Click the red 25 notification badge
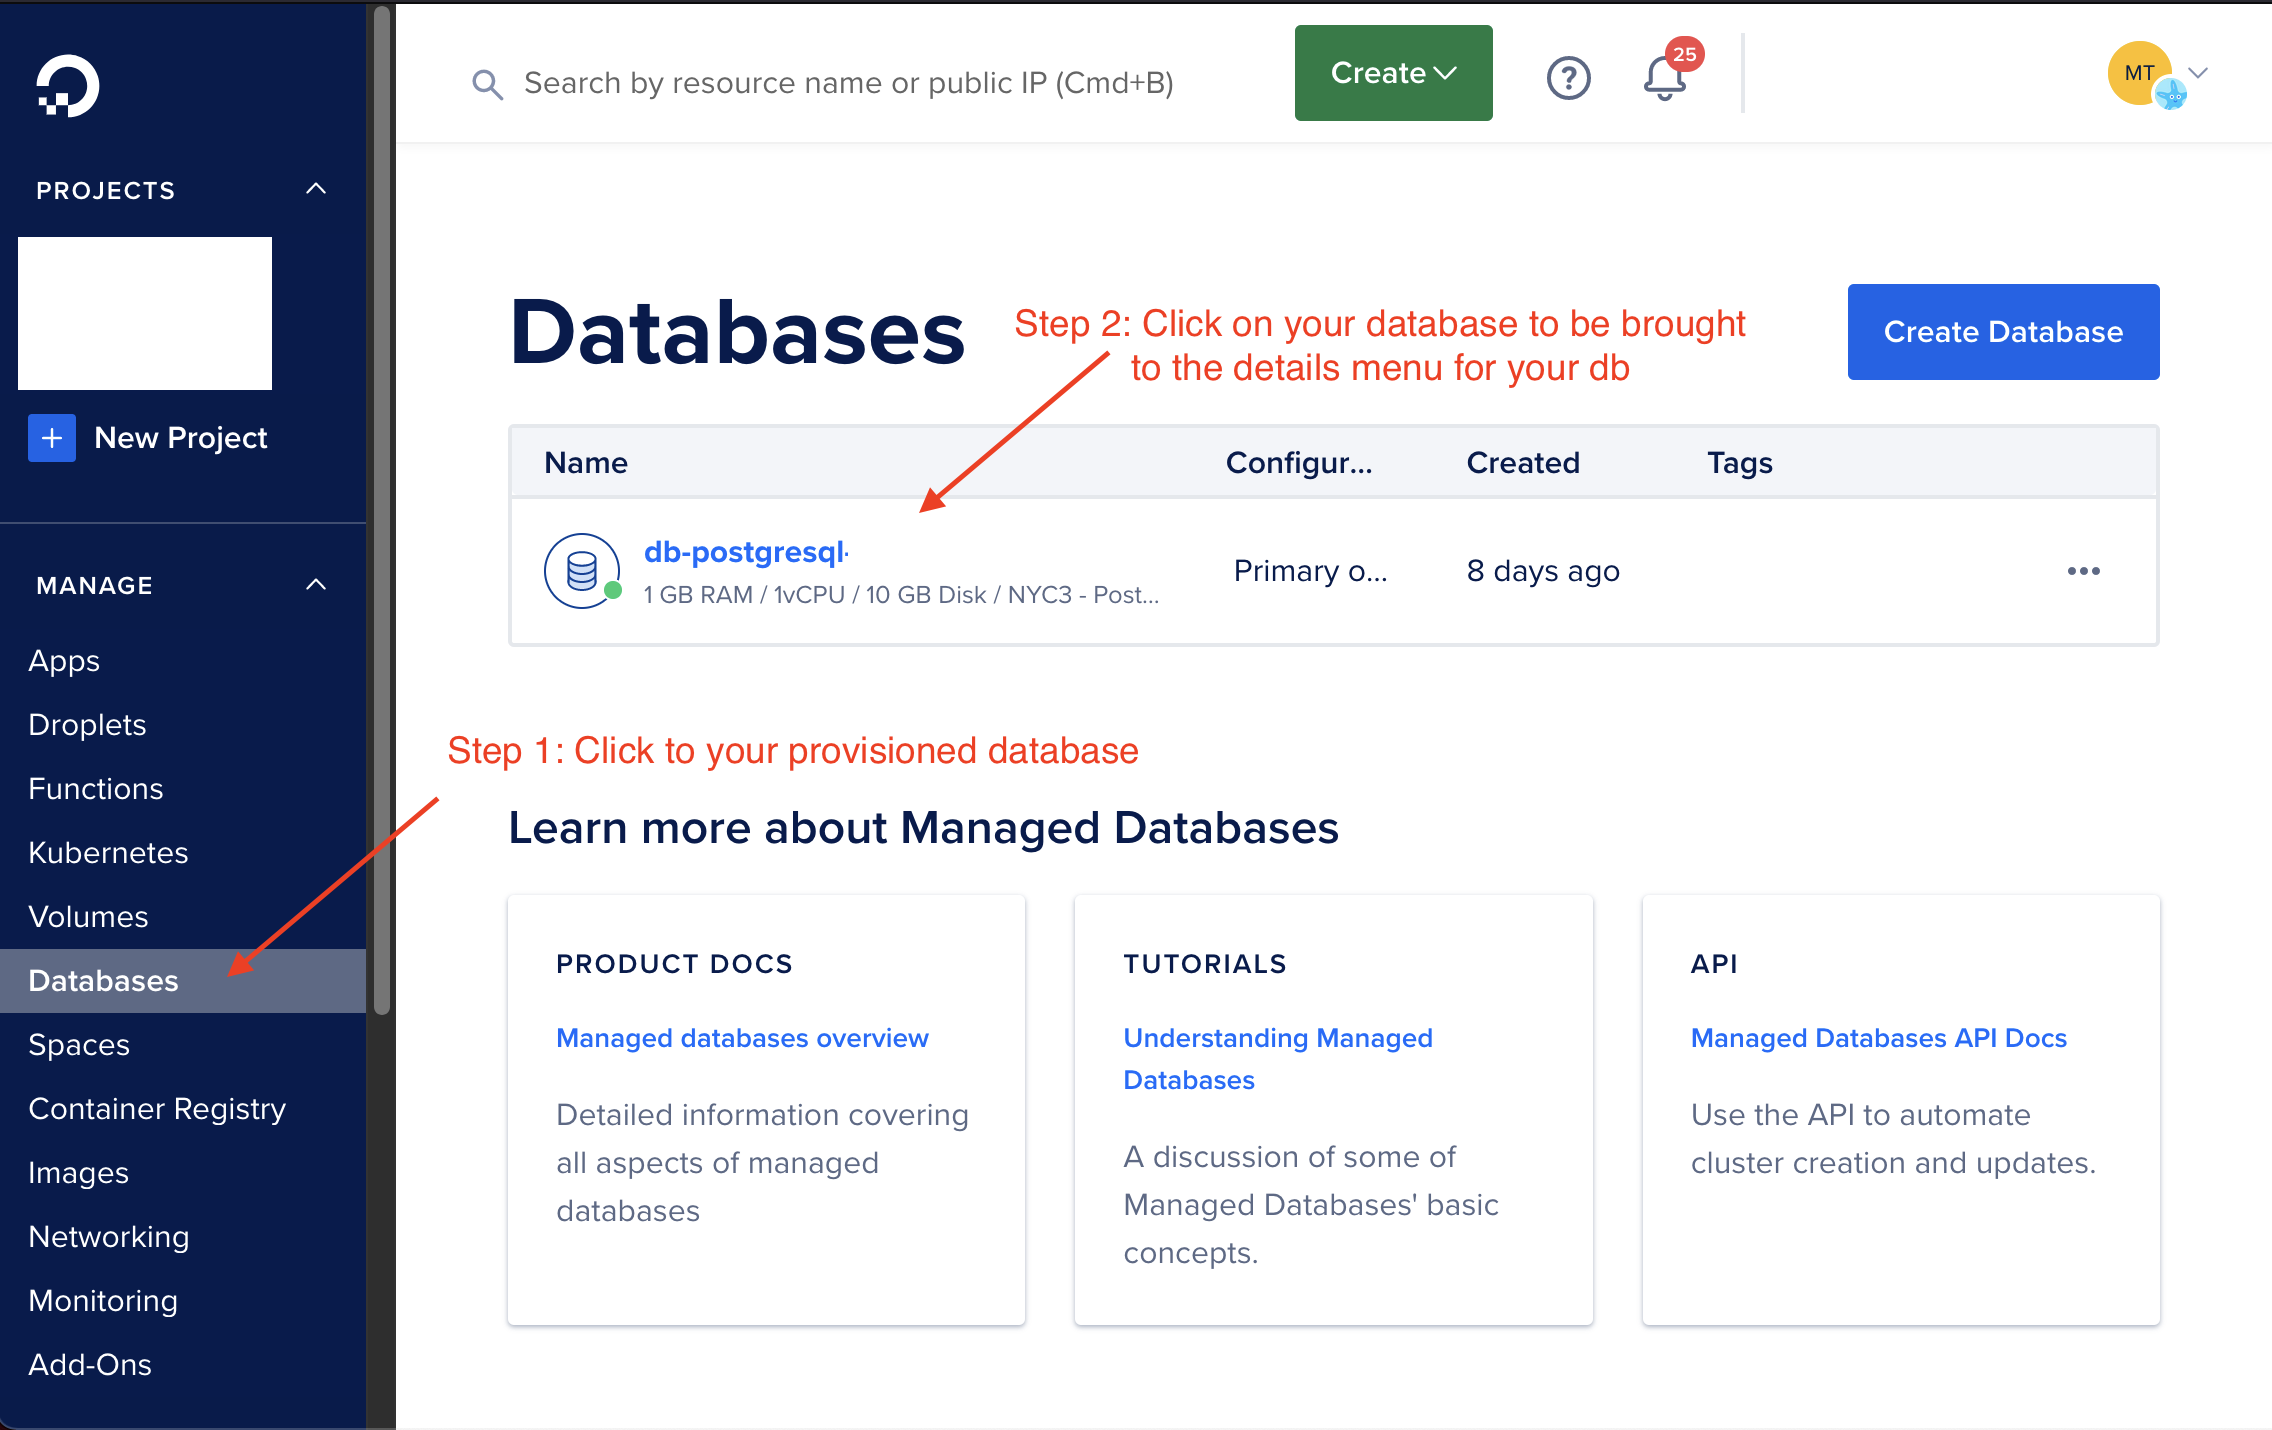Image resolution: width=2272 pixels, height=1430 pixels. [1685, 54]
